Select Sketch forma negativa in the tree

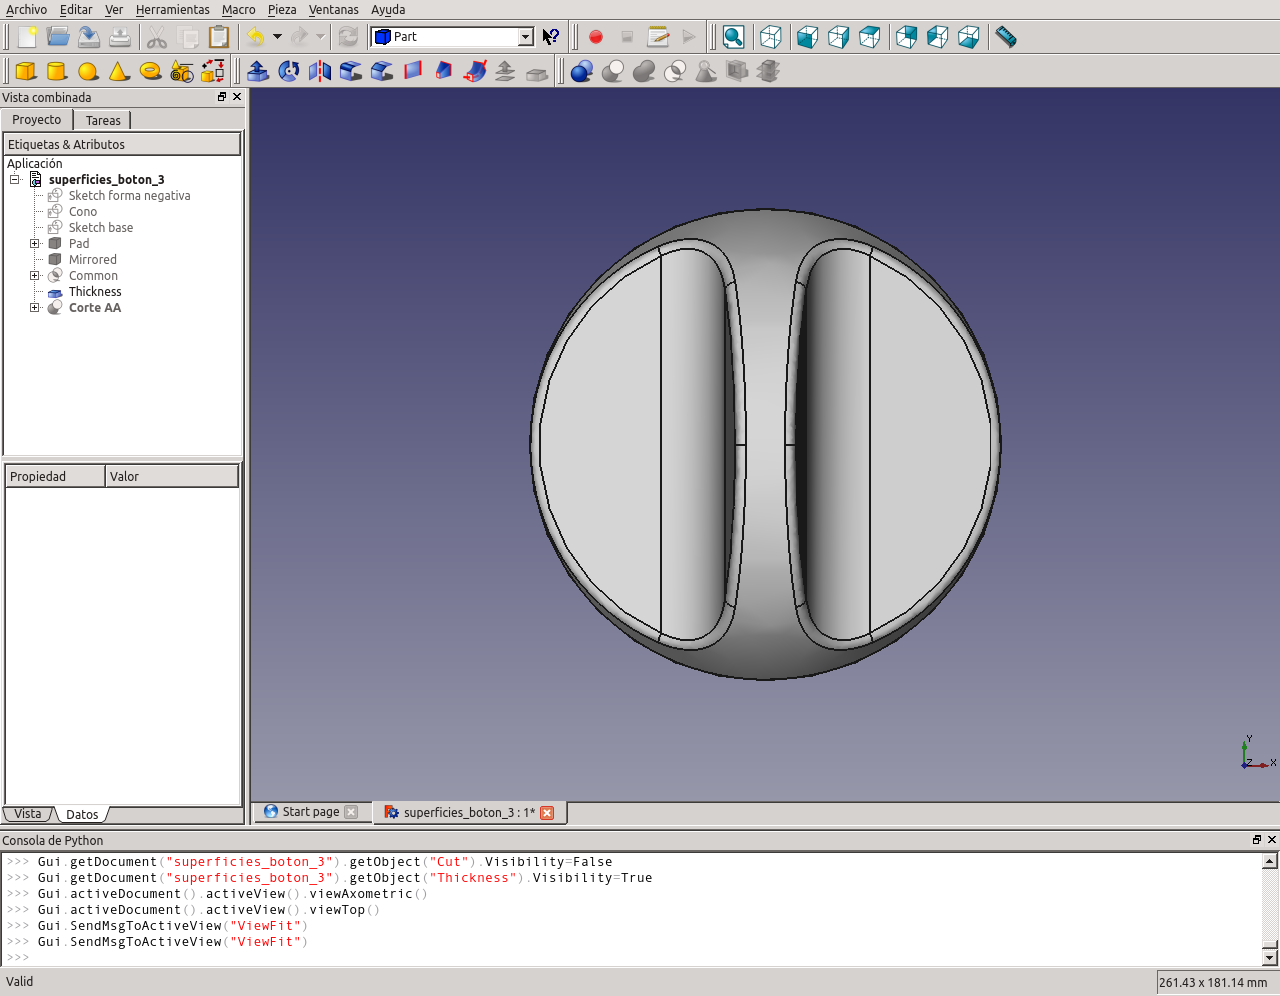tap(129, 196)
